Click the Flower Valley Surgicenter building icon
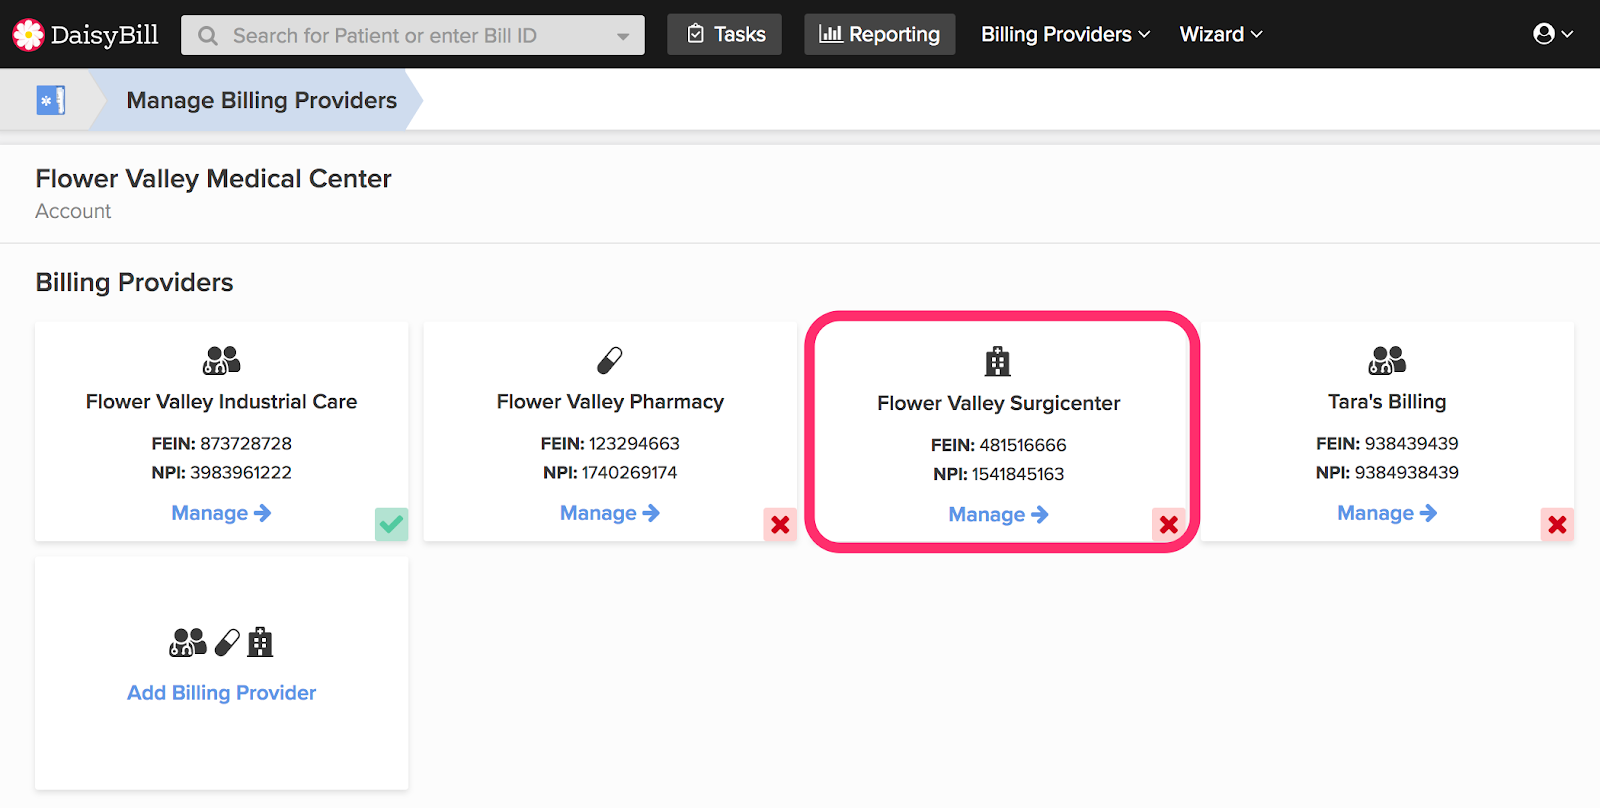The width and height of the screenshot is (1600, 808). 998,361
